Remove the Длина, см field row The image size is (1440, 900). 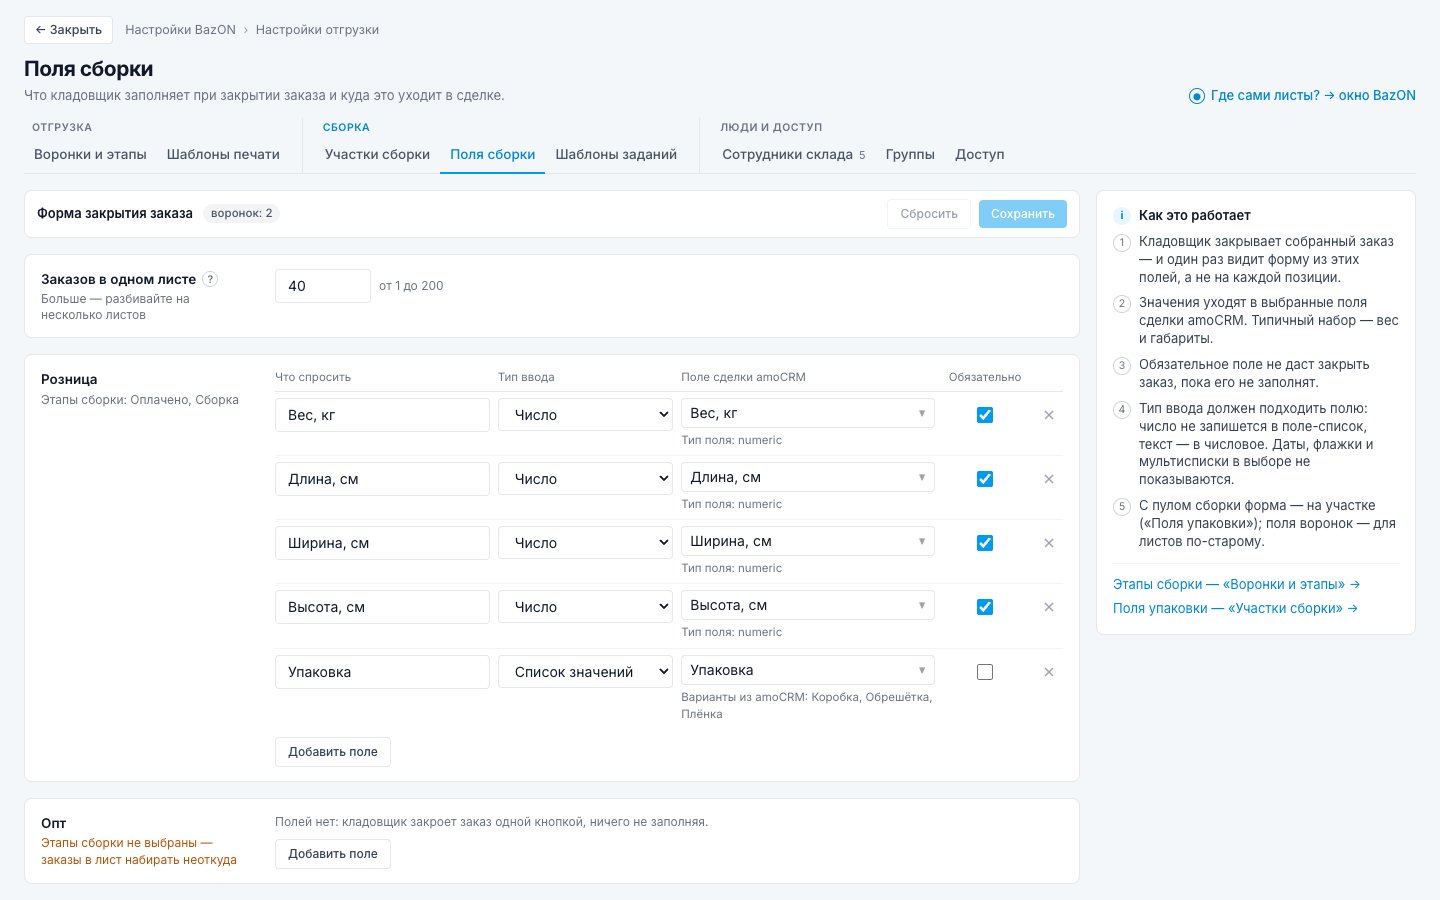coord(1049,479)
